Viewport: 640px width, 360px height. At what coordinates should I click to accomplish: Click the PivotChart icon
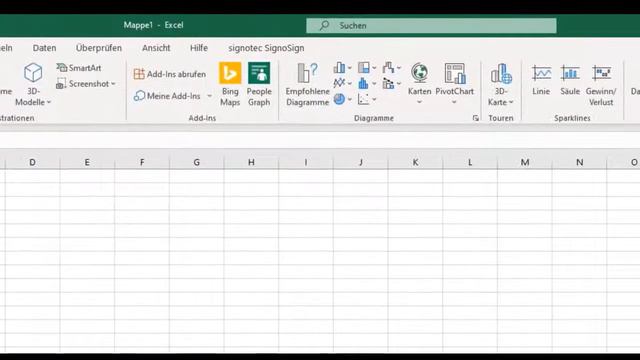pos(455,73)
